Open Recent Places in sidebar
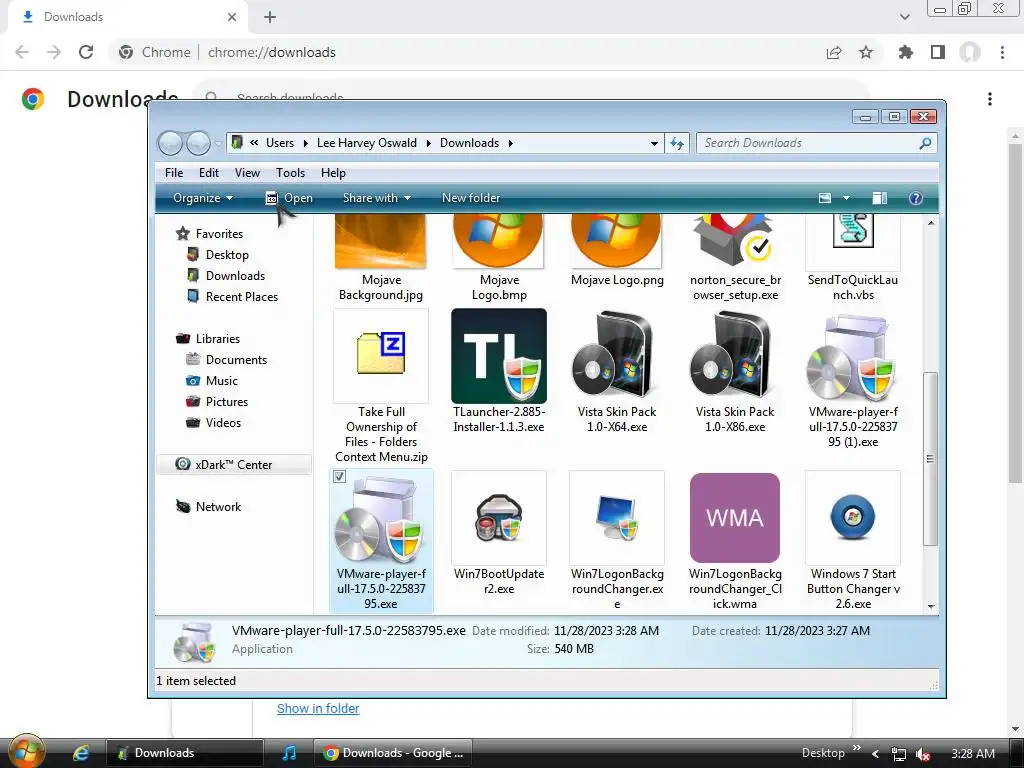 point(242,296)
